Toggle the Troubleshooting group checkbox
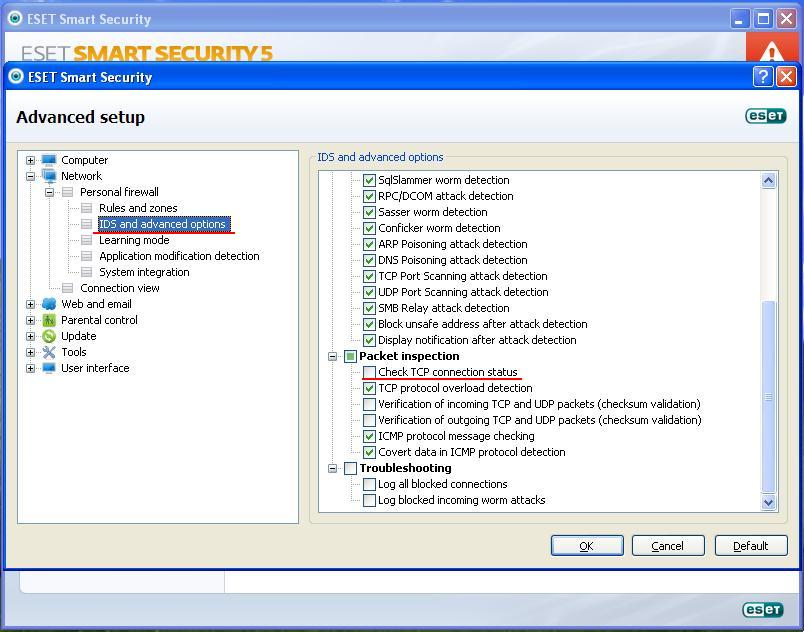The height and width of the screenshot is (632, 804). click(350, 468)
